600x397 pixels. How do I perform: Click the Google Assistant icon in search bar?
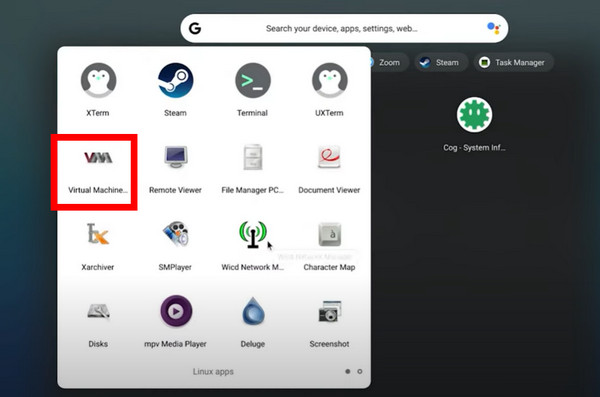[x=493, y=28]
